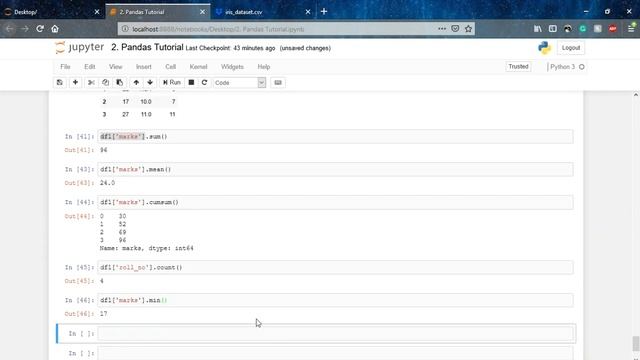Close the 2. Pandas Tutorial browser tab
The height and width of the screenshot is (360, 640).
point(202,12)
